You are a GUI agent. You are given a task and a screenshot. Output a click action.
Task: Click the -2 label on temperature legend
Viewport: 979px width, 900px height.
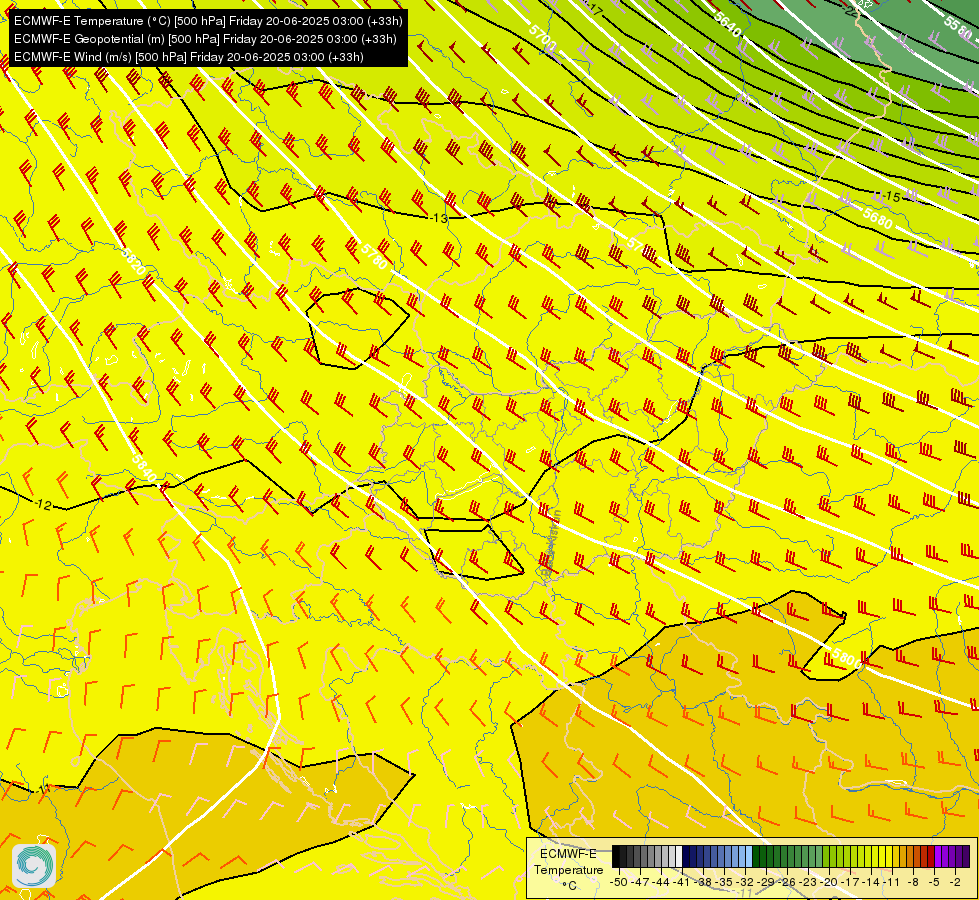[x=954, y=882]
